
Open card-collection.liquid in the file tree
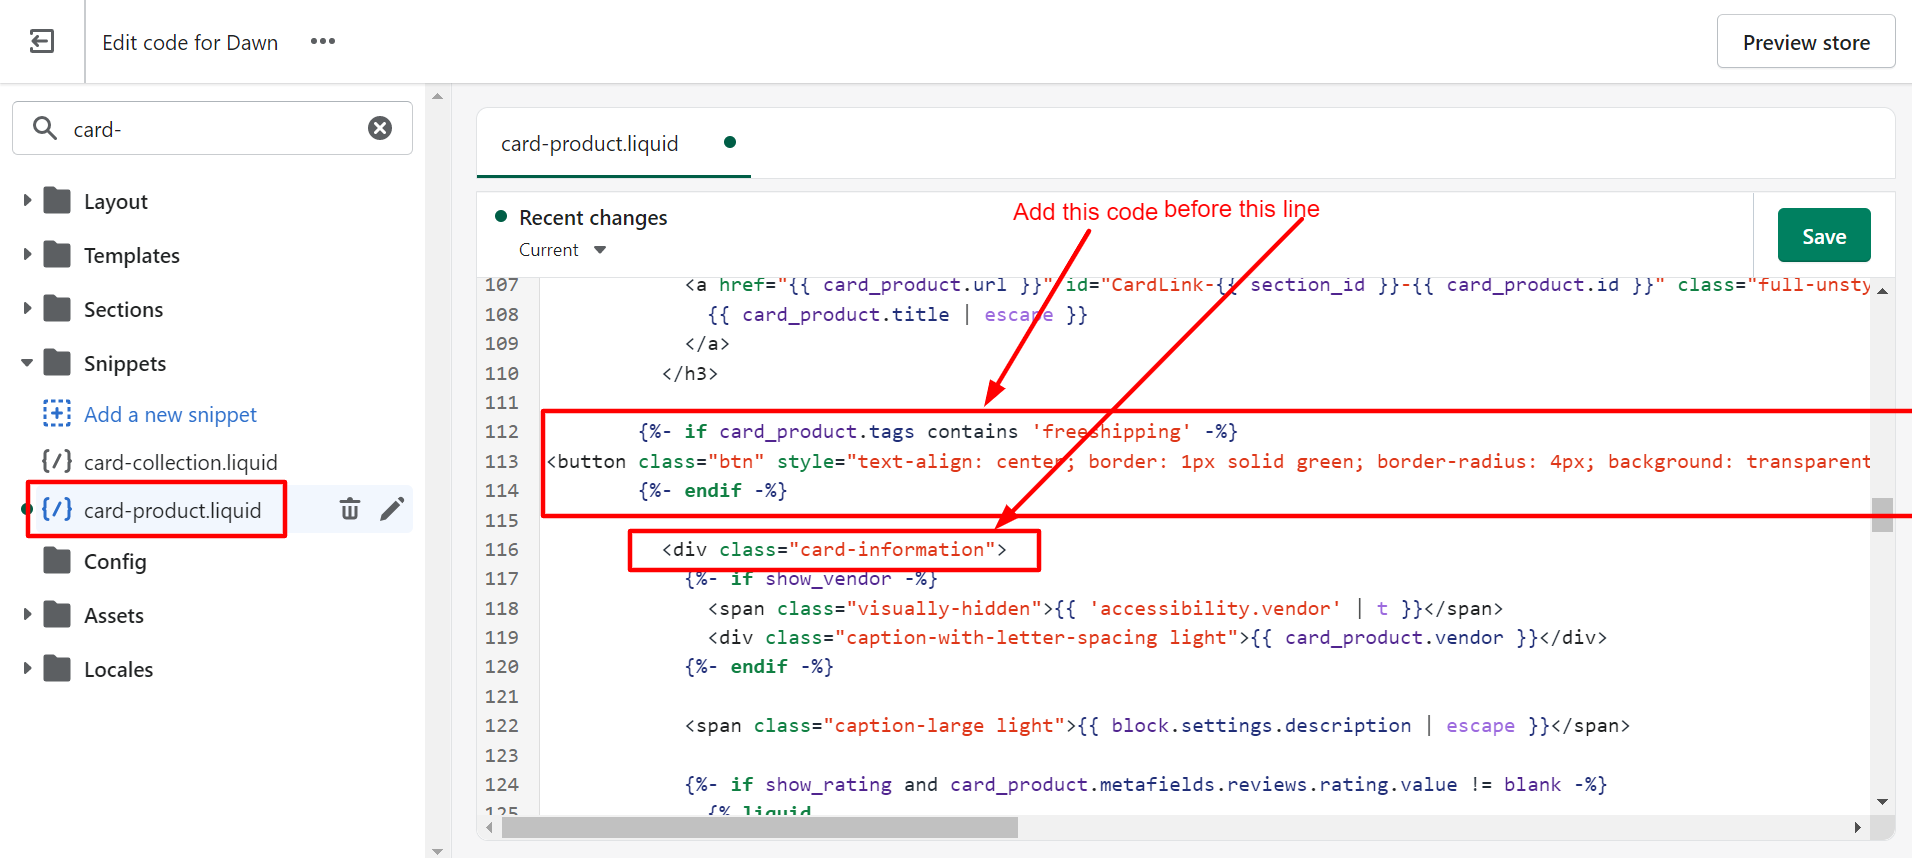pyautogui.click(x=180, y=462)
